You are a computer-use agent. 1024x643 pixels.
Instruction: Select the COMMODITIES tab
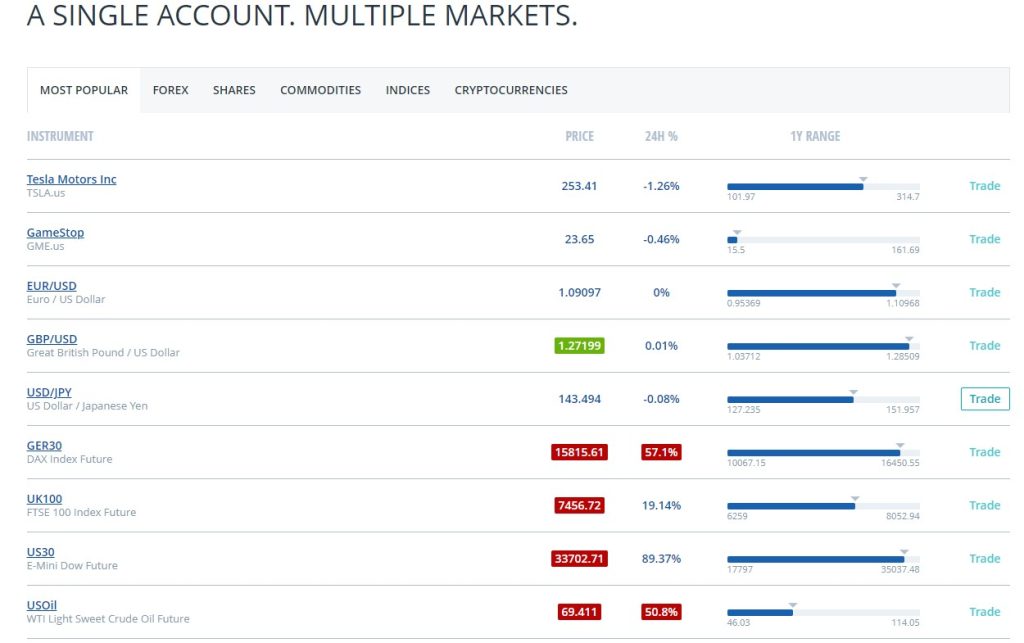click(x=320, y=90)
